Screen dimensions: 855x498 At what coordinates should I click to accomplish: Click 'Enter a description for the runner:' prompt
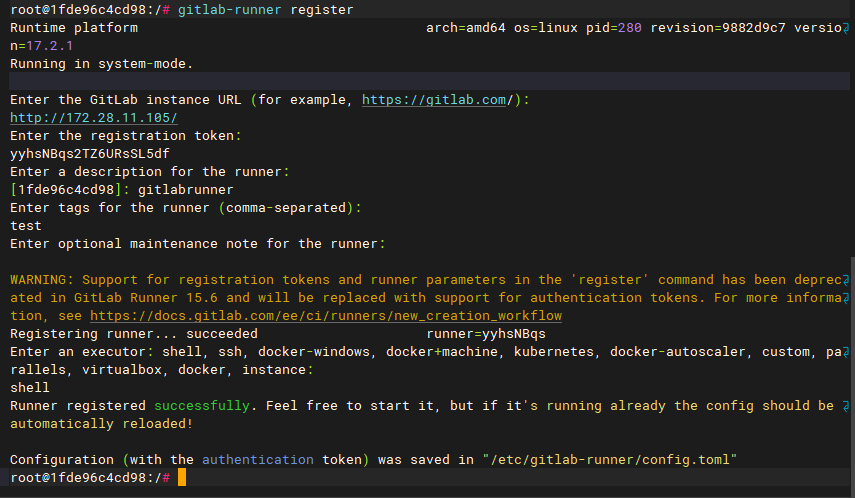click(x=150, y=172)
